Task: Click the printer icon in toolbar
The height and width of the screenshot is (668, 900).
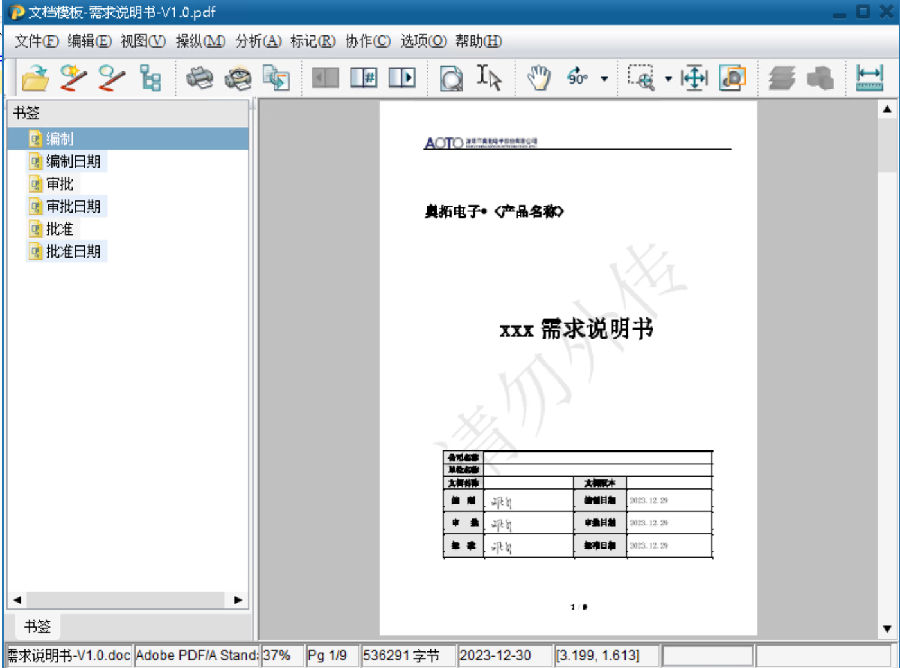Action: click(x=200, y=78)
